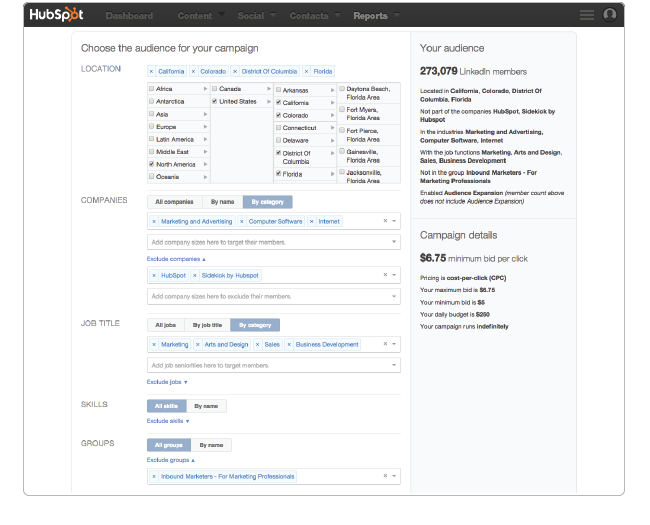Screen dimensions: 650x525
Task: Remove the Arts and Design job function tag
Action: (x=198, y=345)
